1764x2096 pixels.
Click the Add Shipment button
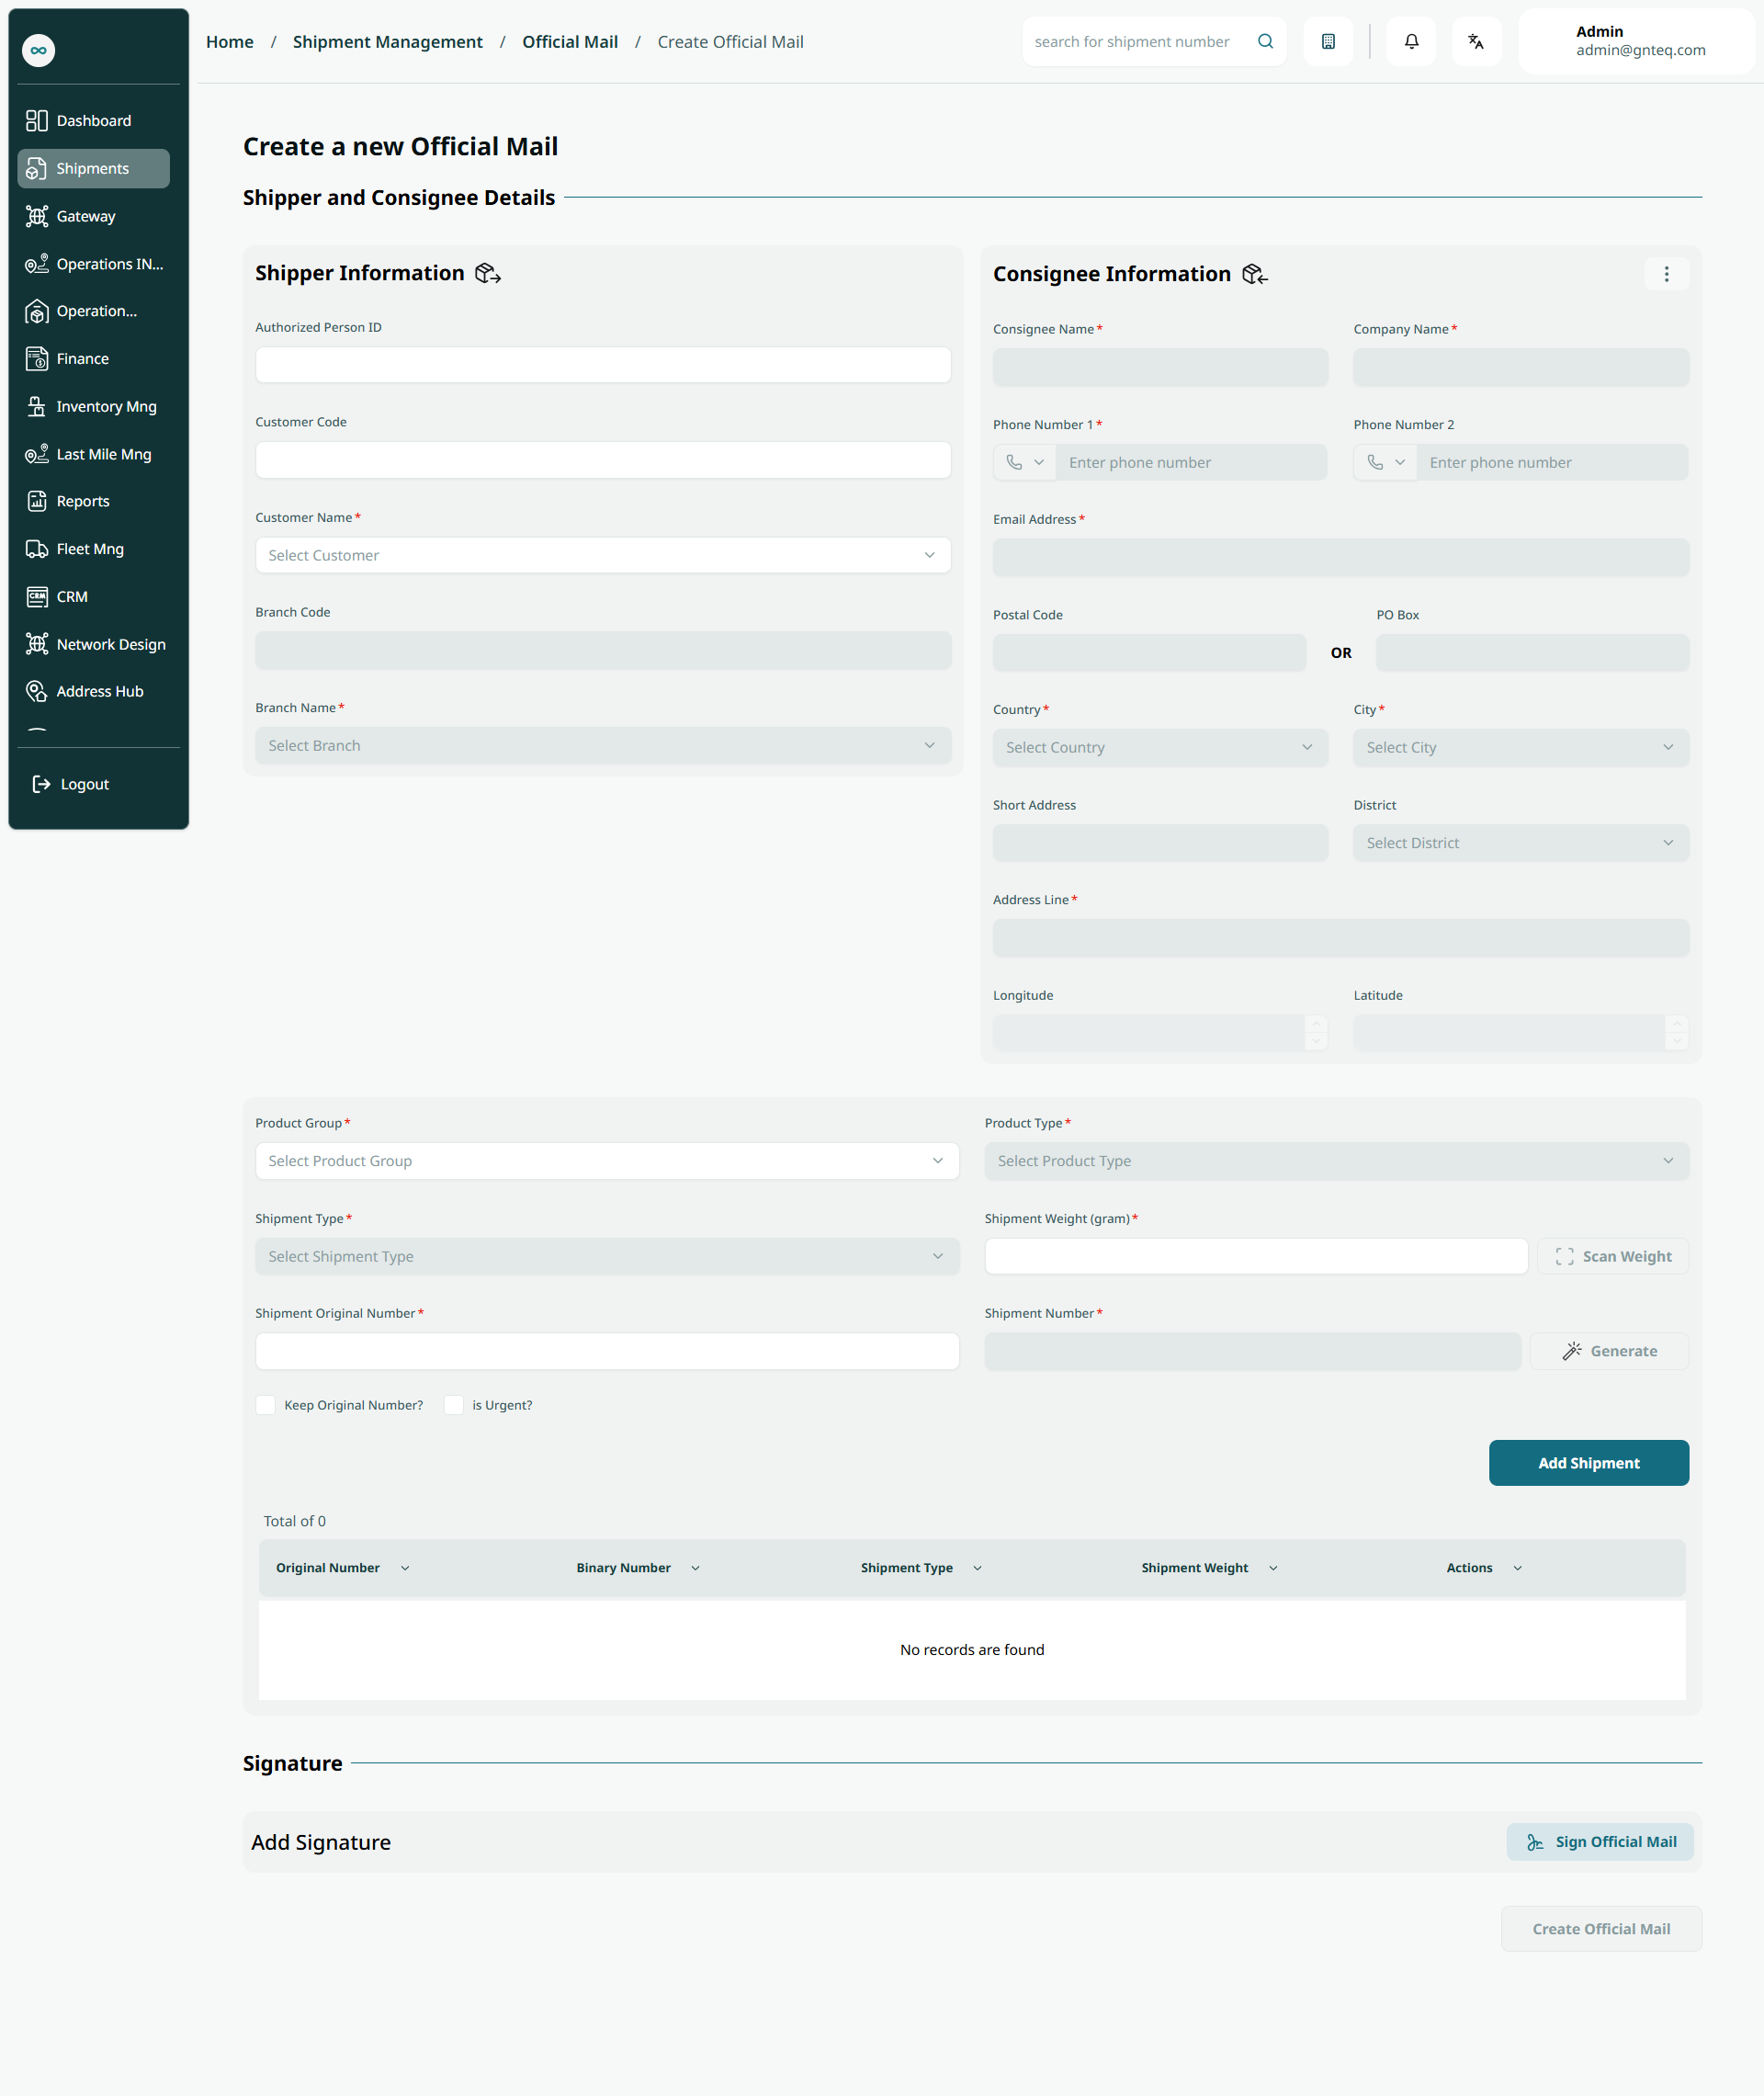(1588, 1463)
